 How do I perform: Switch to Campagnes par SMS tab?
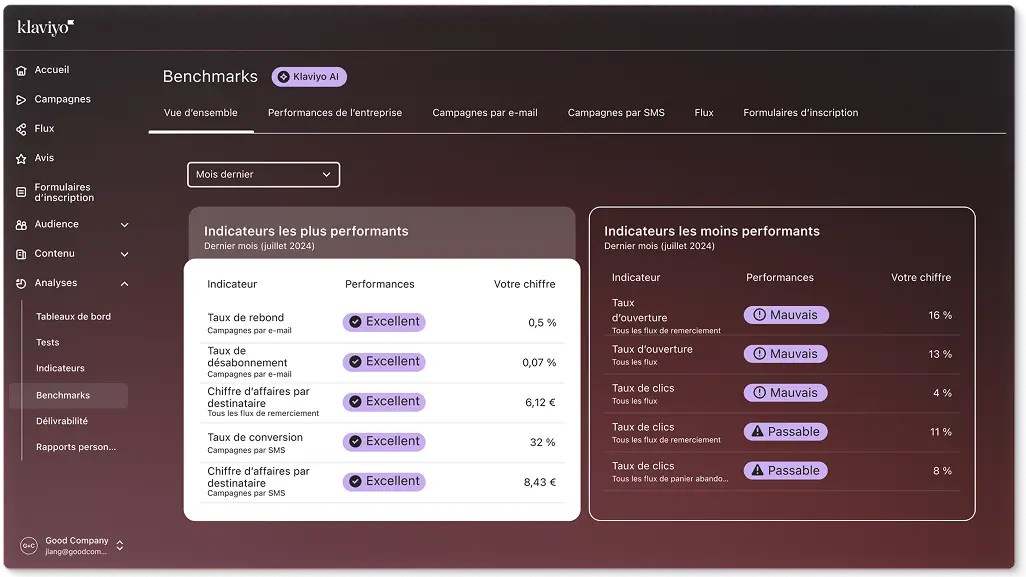616,113
